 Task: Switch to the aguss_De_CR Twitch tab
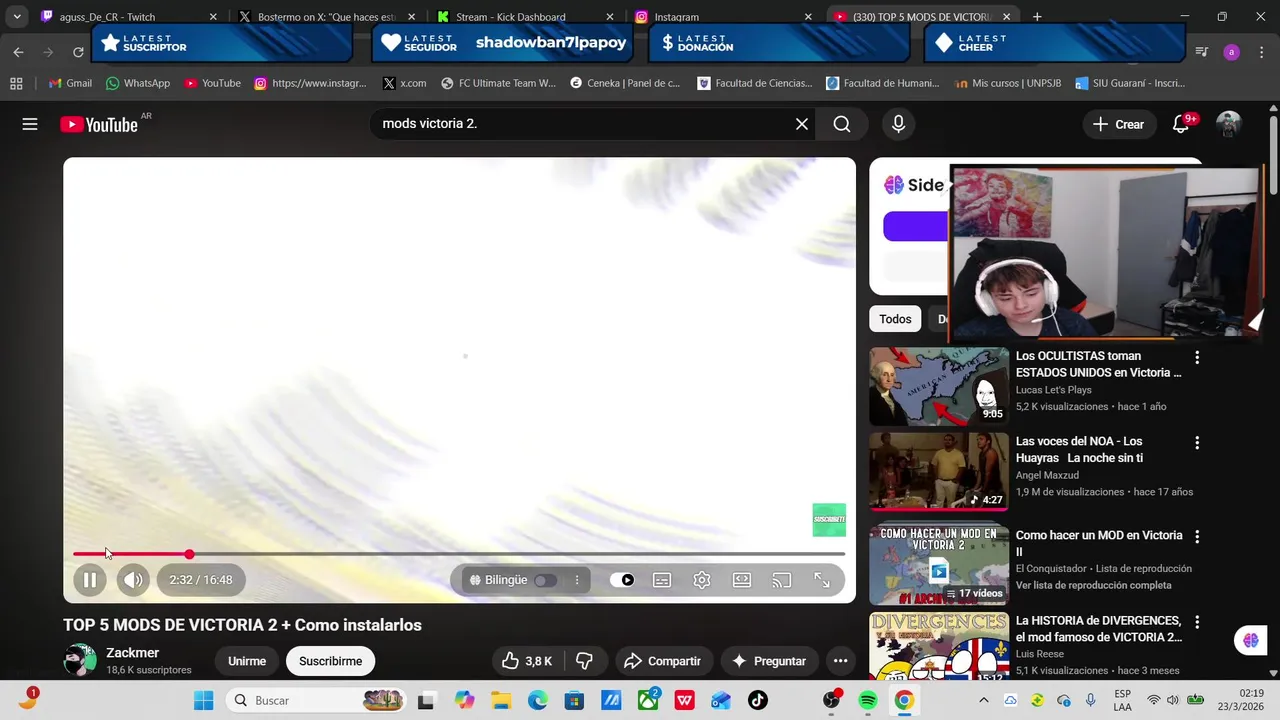(127, 17)
